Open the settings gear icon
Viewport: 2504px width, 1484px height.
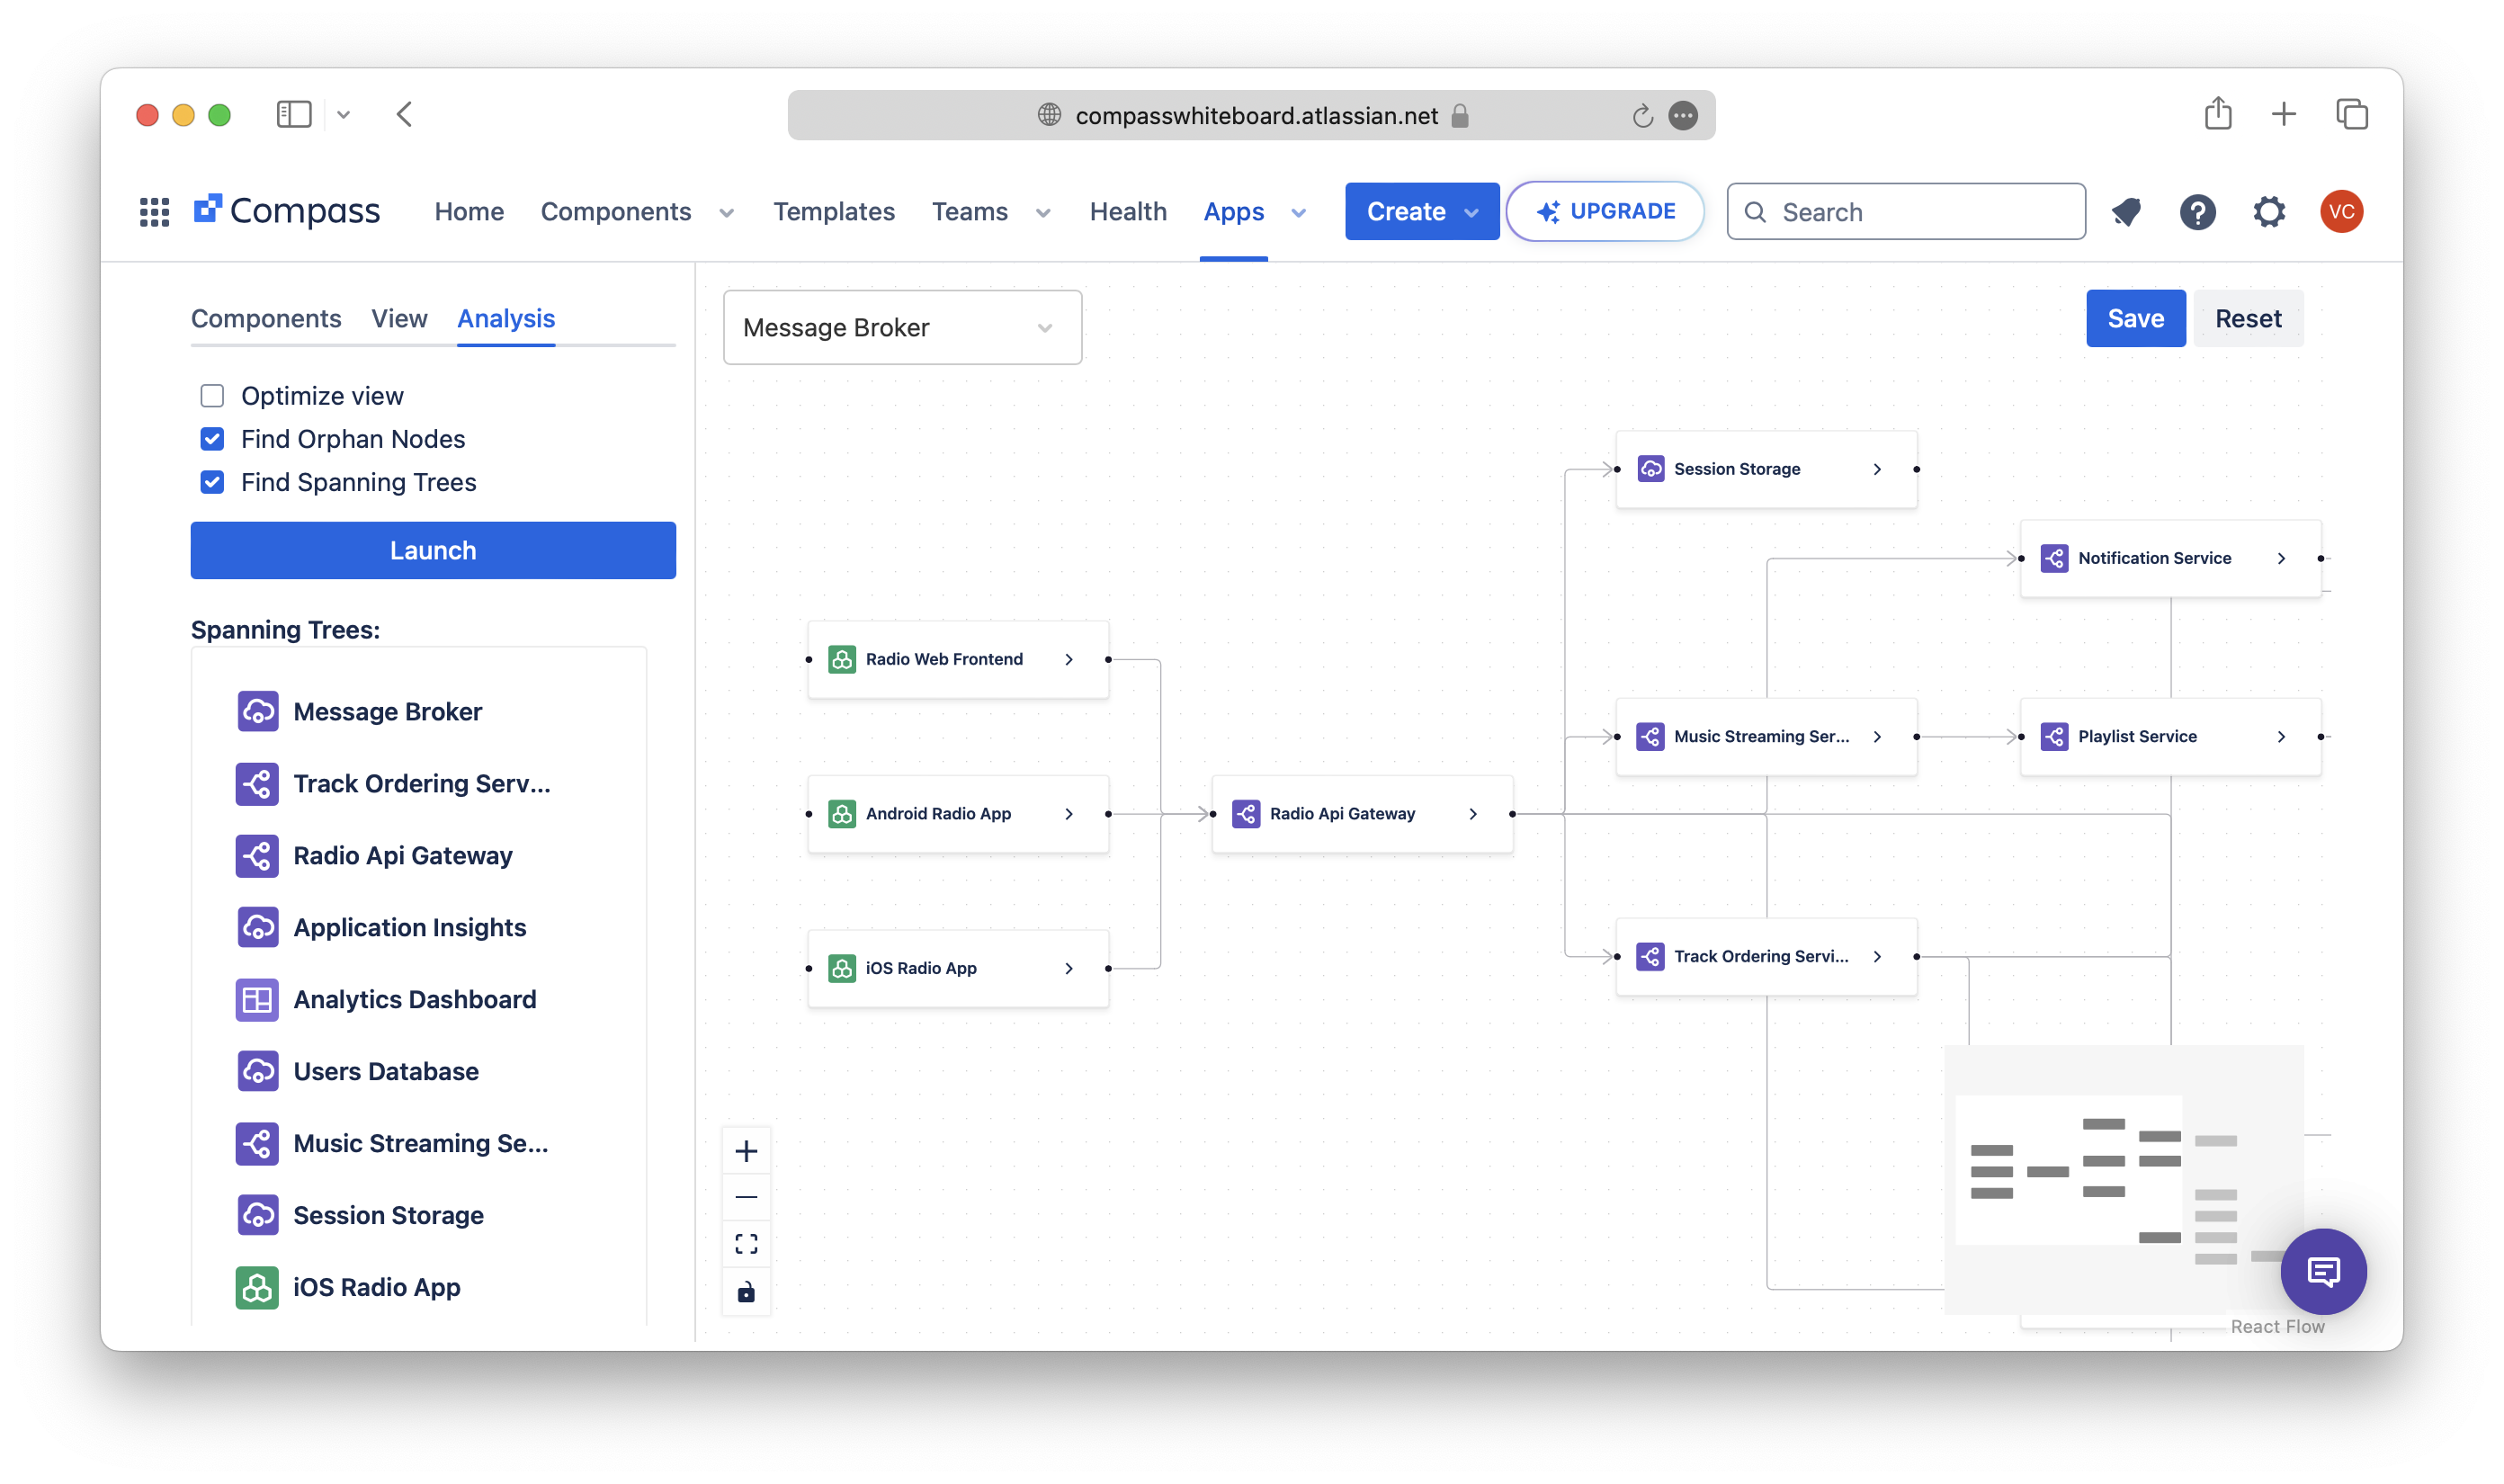2269,212
